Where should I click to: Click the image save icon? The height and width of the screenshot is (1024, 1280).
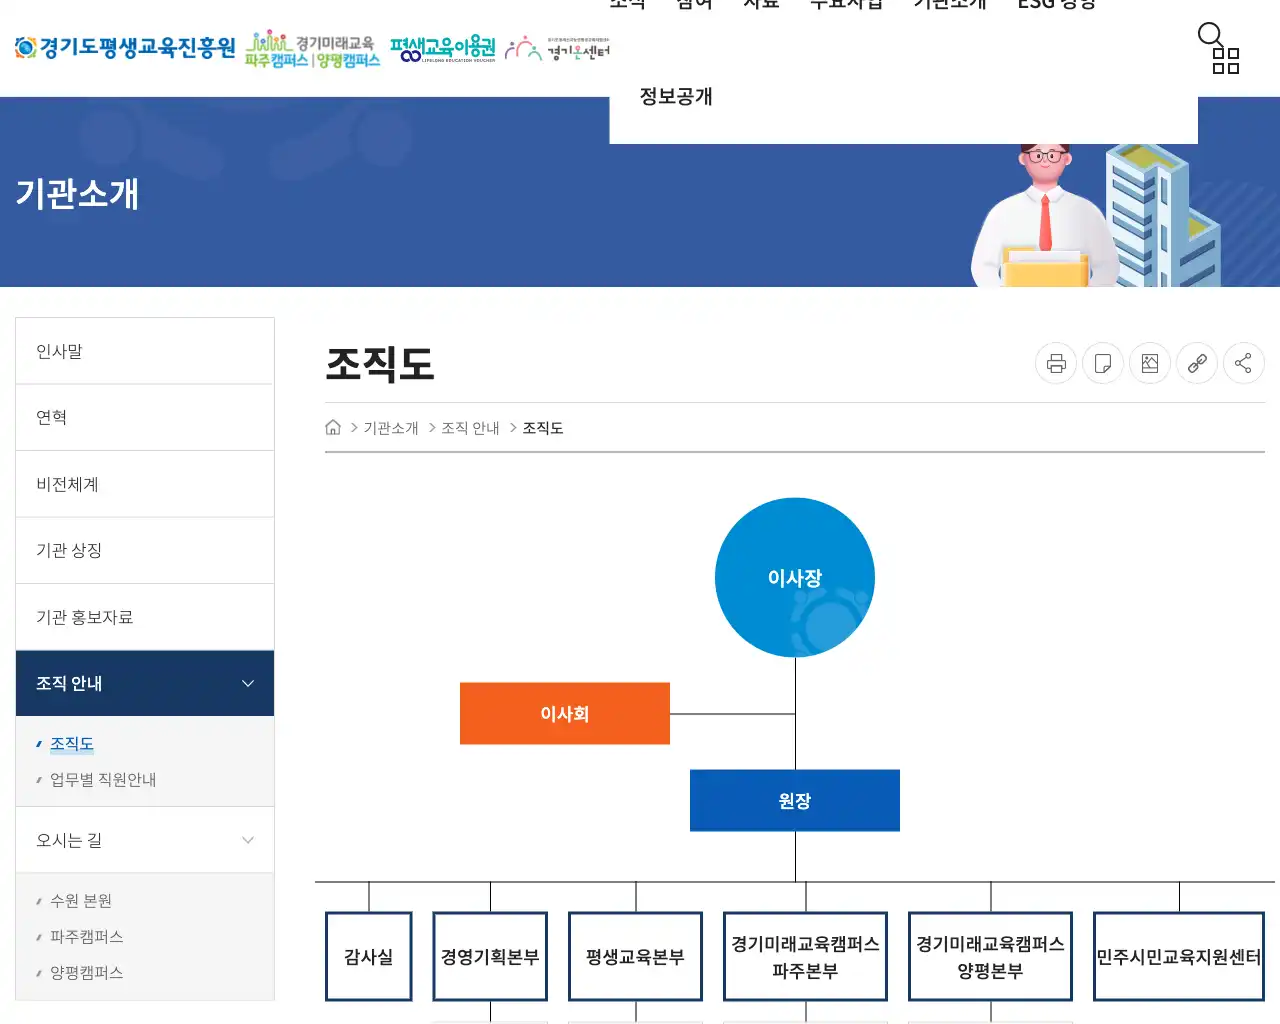(x=1150, y=363)
